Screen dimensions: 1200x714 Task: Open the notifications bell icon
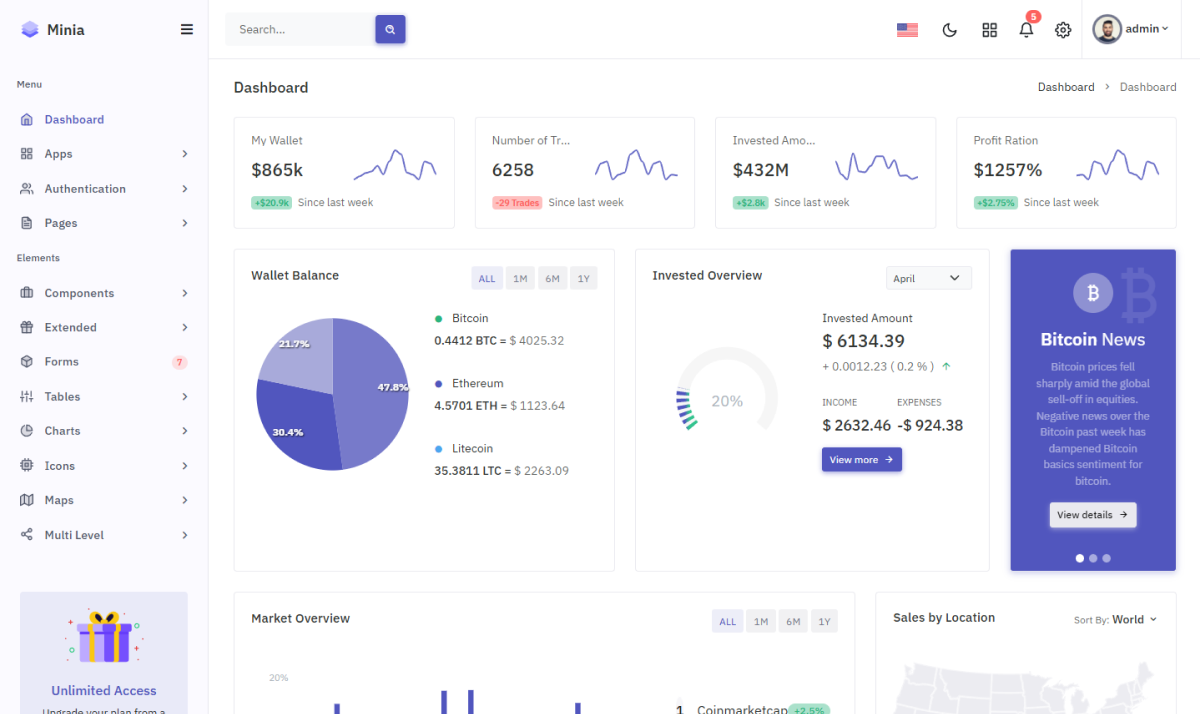click(1026, 30)
